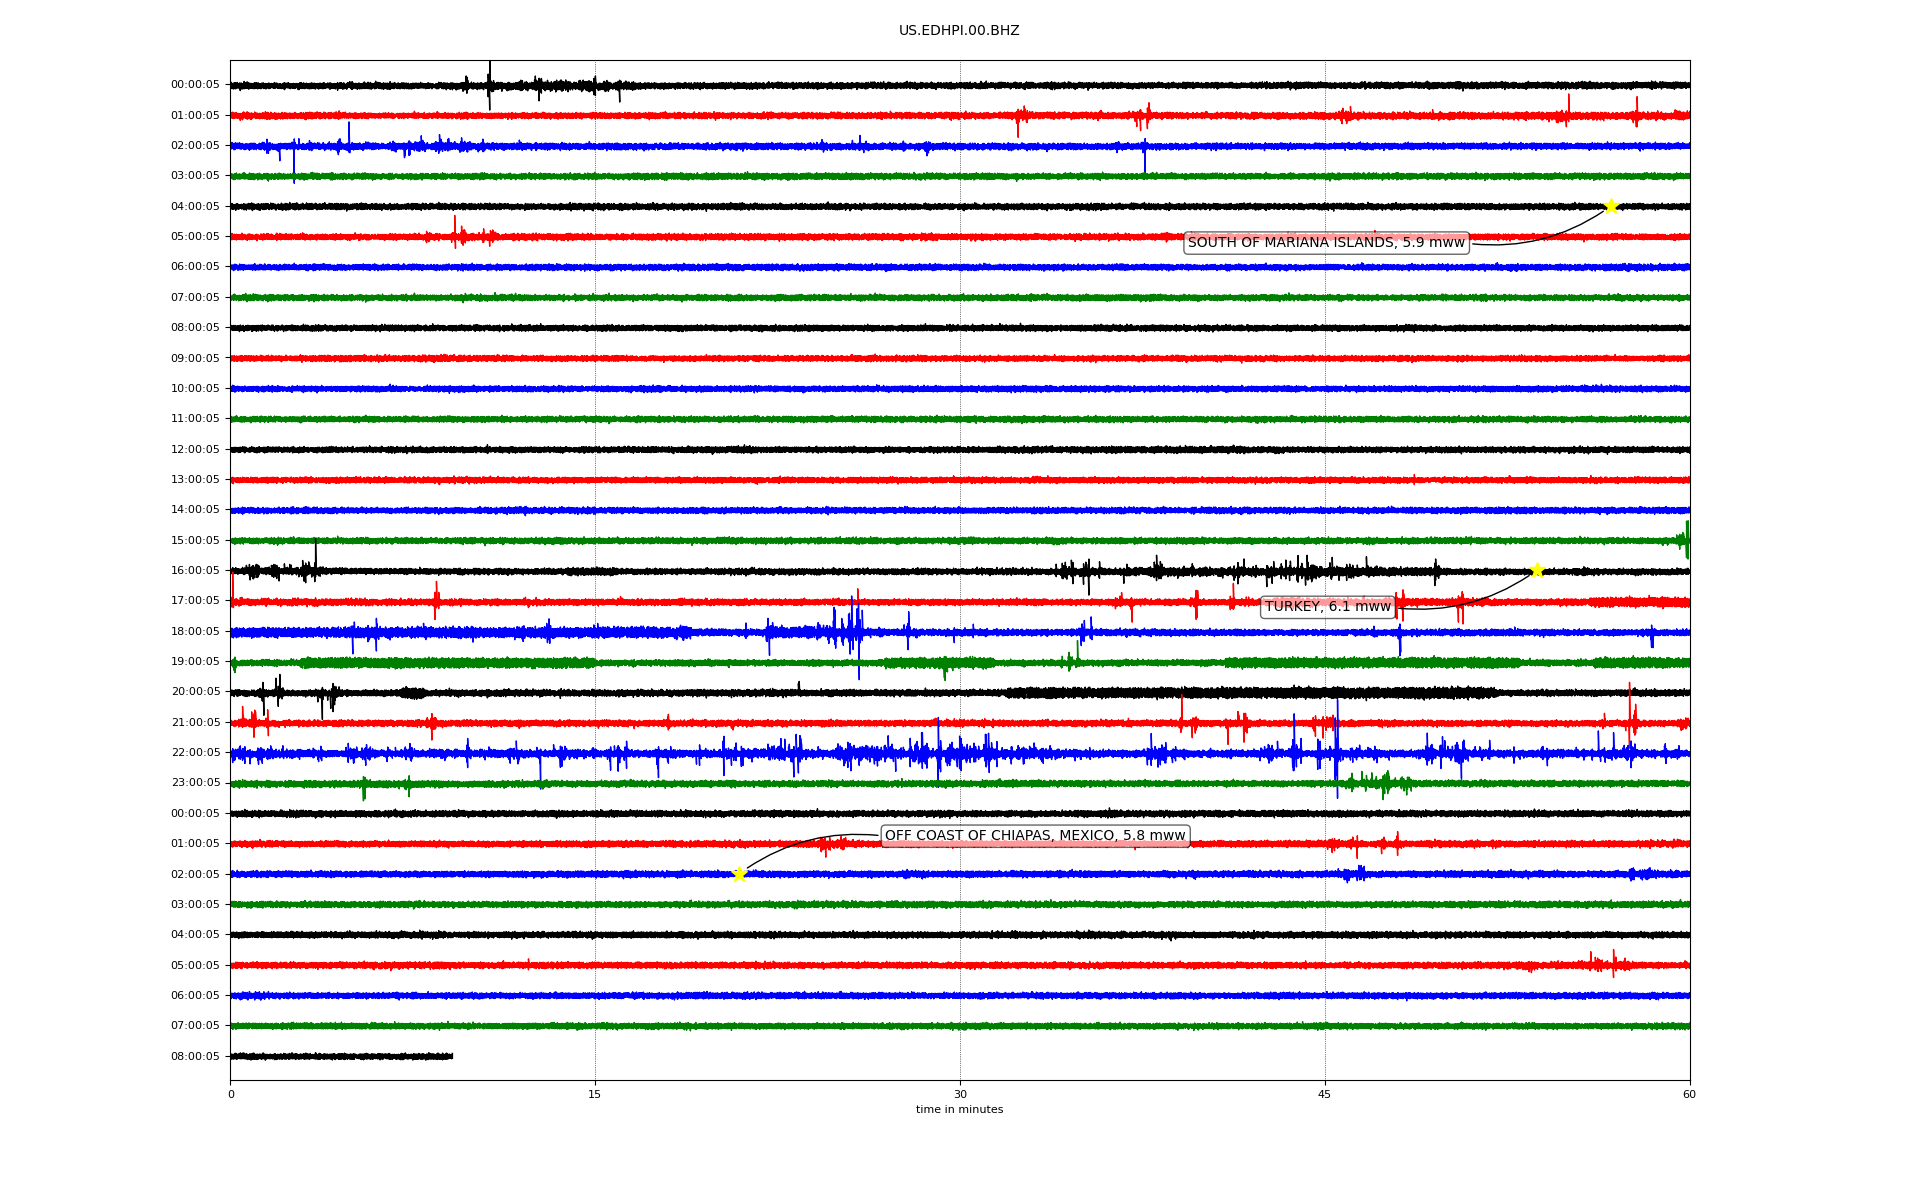Click the 14:00:05 time label
This screenshot has width=1920, height=1200.
(x=195, y=510)
